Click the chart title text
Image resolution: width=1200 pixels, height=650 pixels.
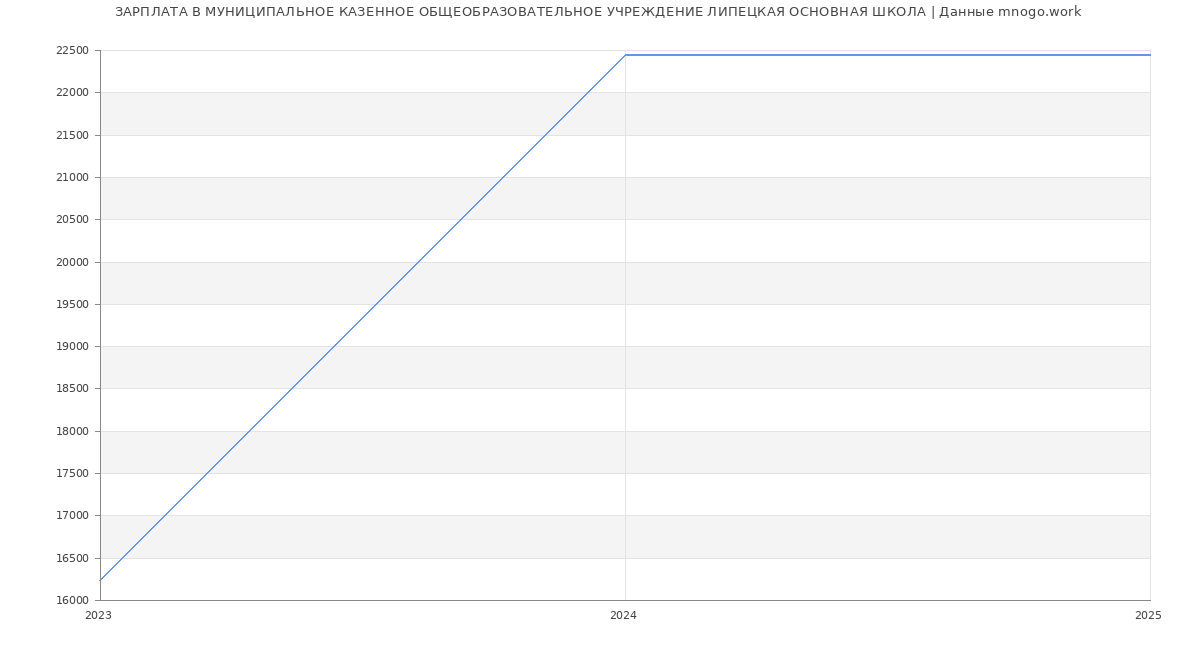[598, 12]
